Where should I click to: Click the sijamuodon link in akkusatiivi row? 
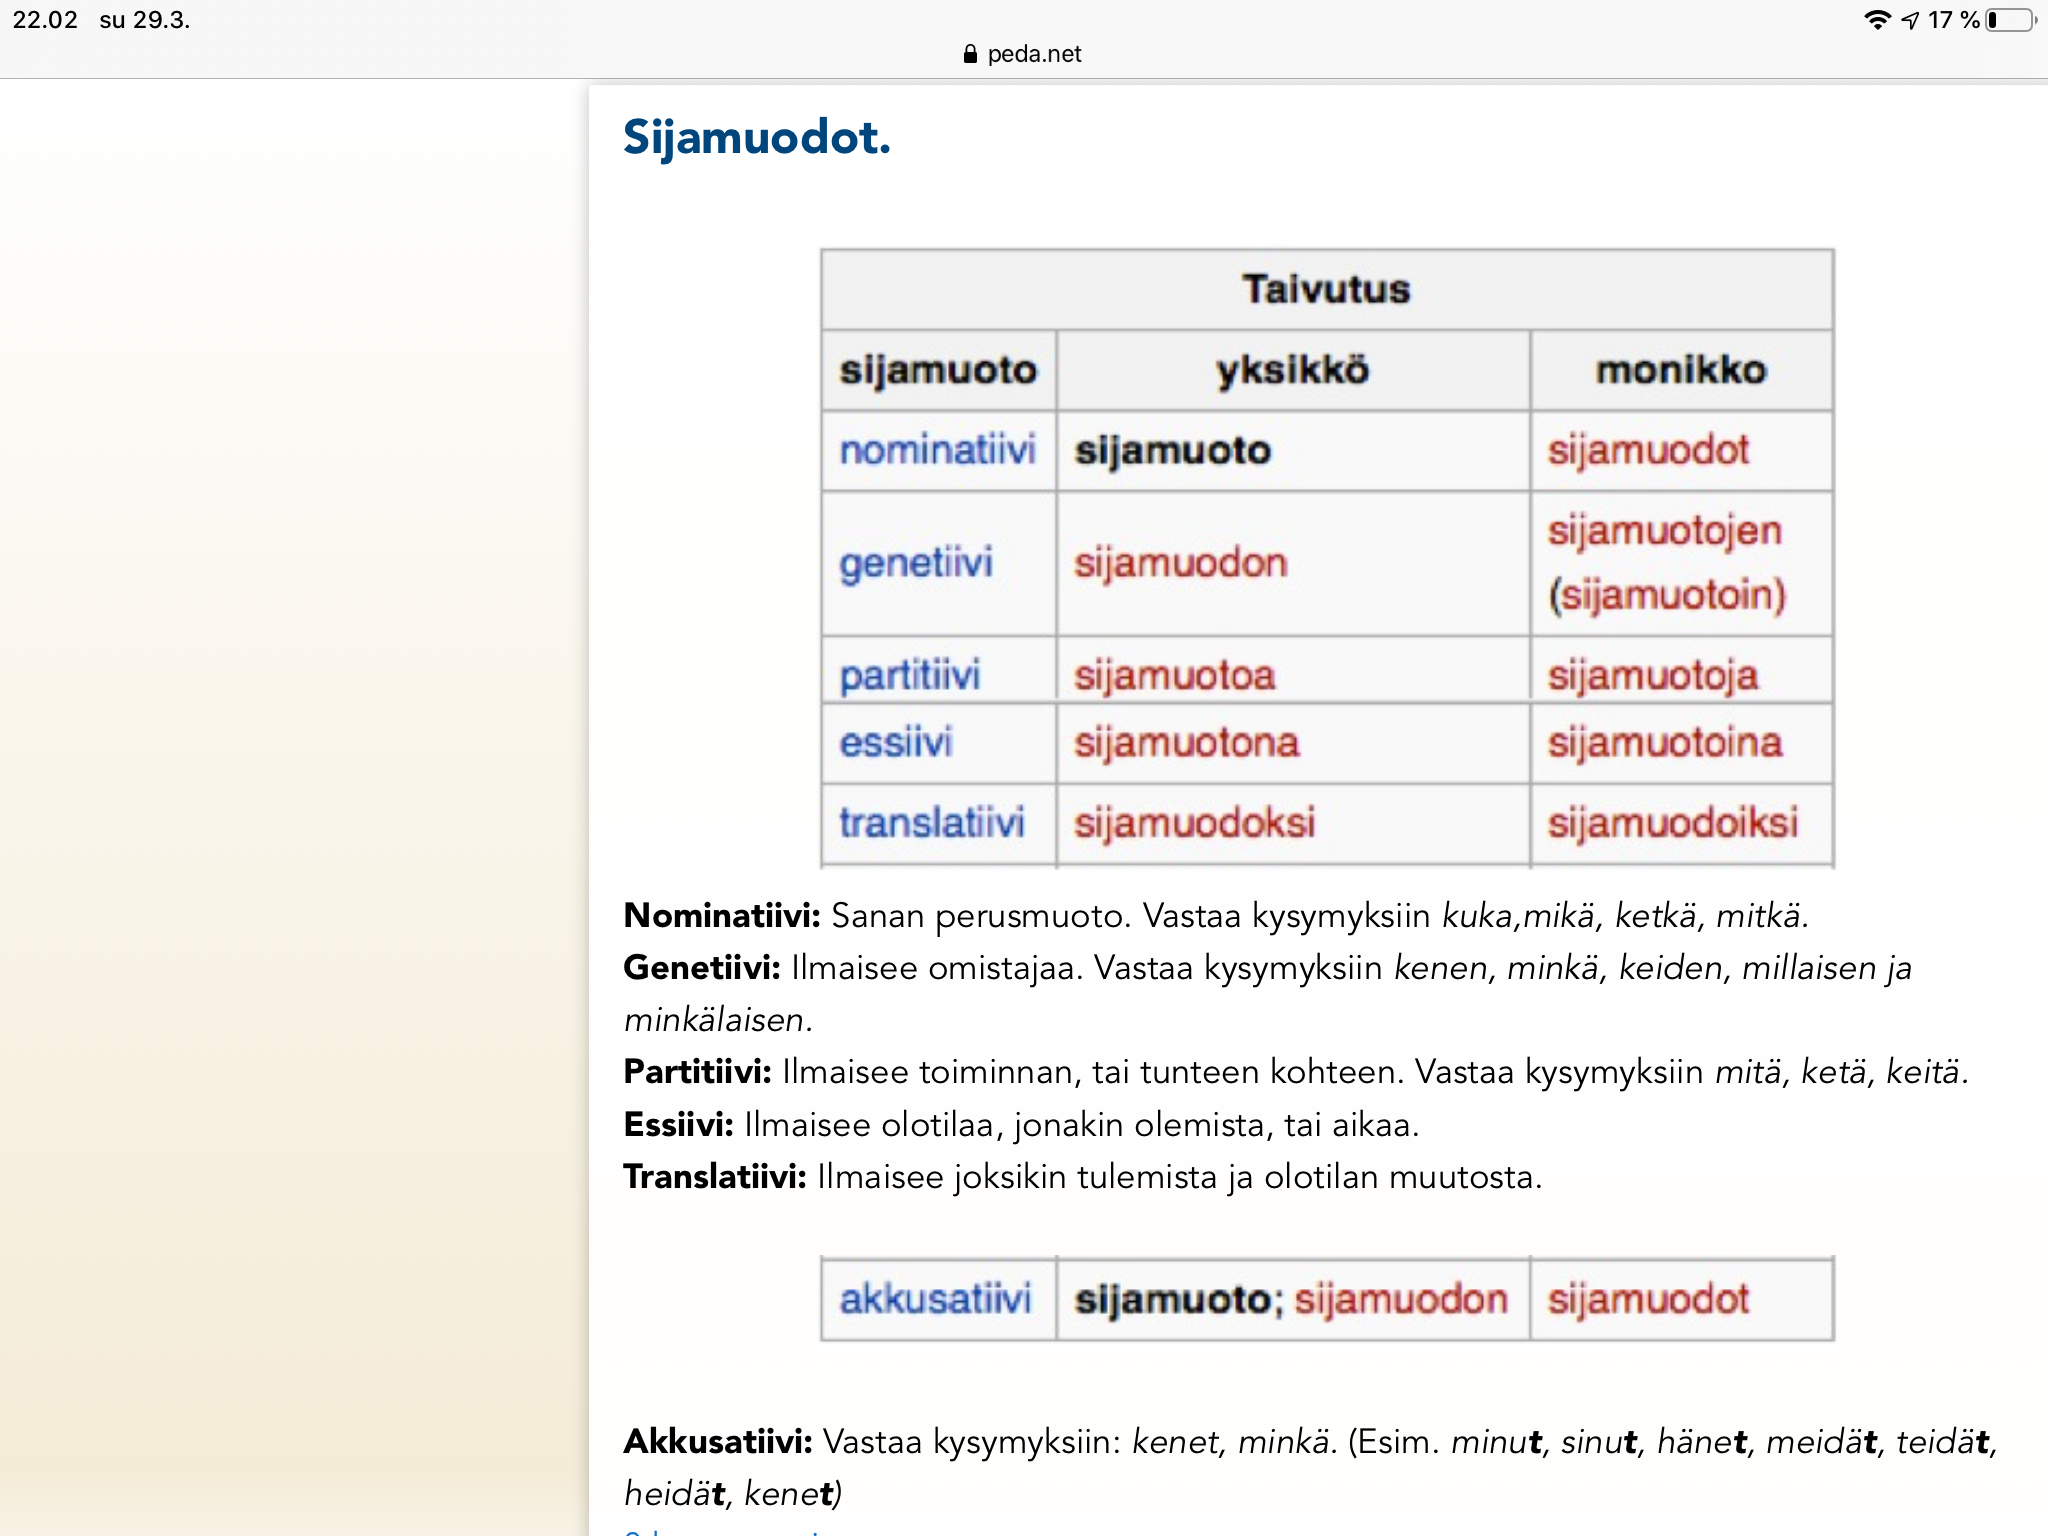tap(1401, 1300)
